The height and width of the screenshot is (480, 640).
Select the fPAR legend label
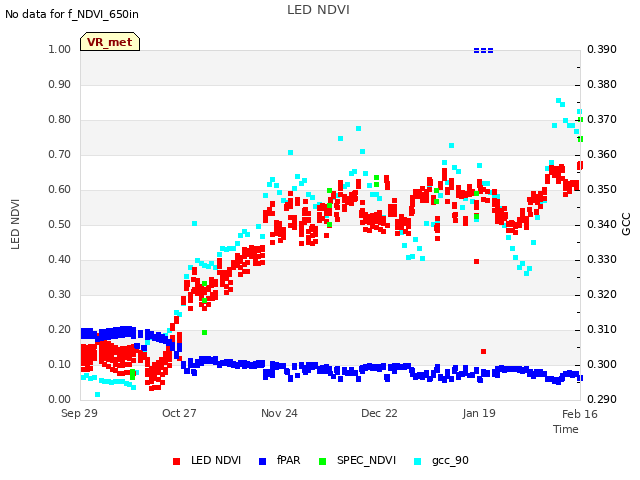tap(289, 460)
